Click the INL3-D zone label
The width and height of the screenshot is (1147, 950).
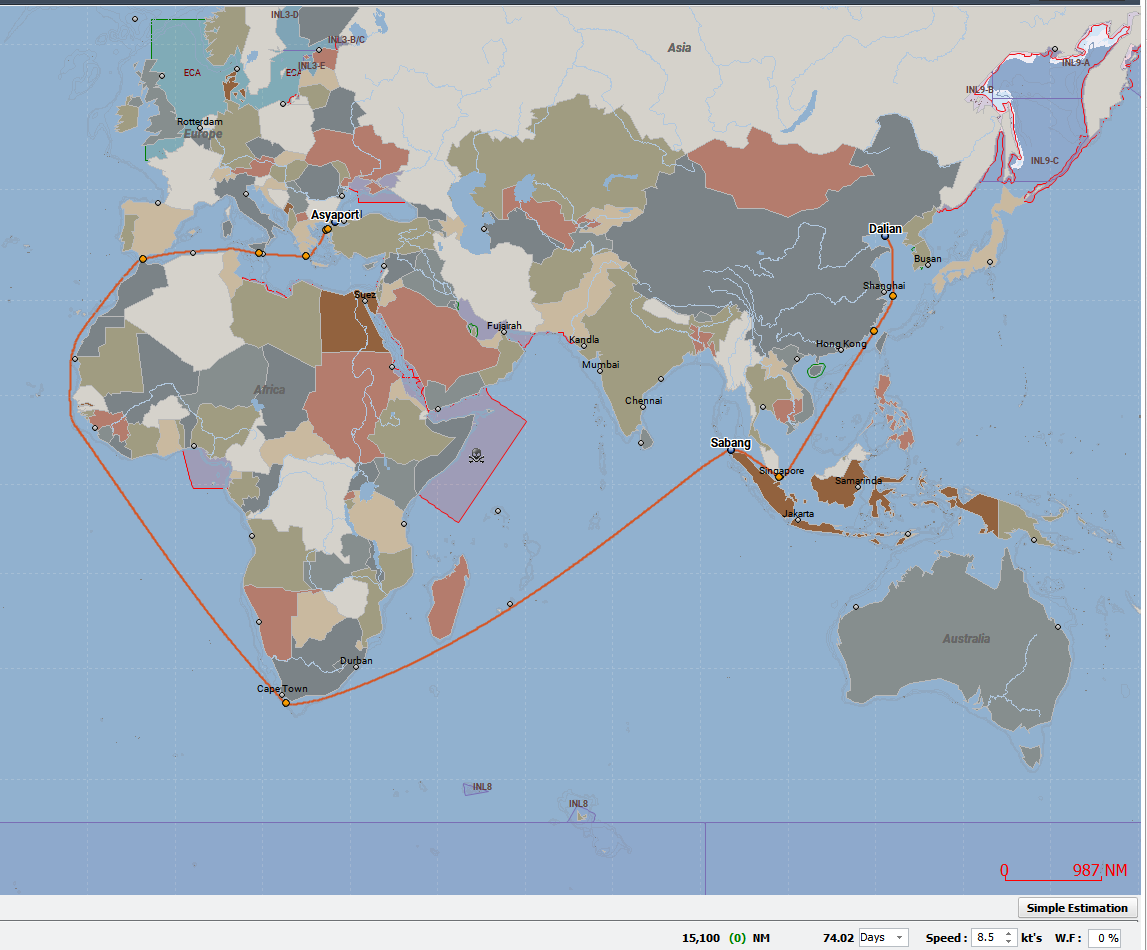coord(284,15)
